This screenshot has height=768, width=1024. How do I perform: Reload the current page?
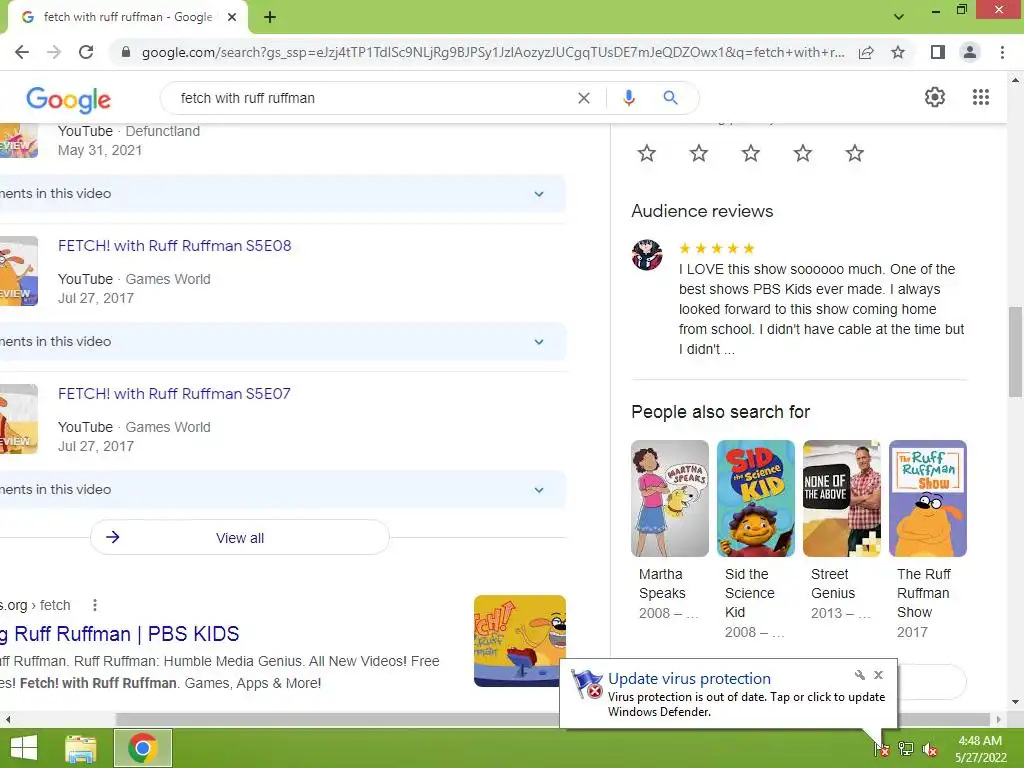86,52
